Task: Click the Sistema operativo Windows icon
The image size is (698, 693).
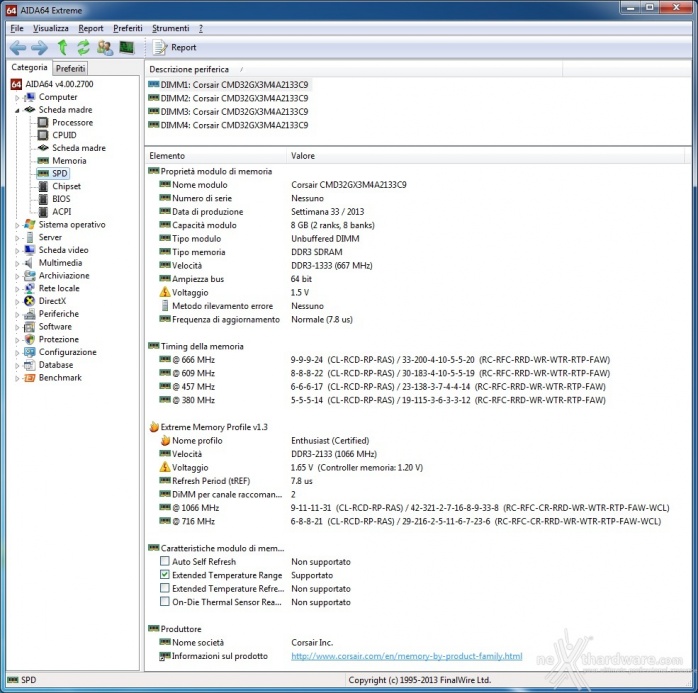Action: point(29,224)
